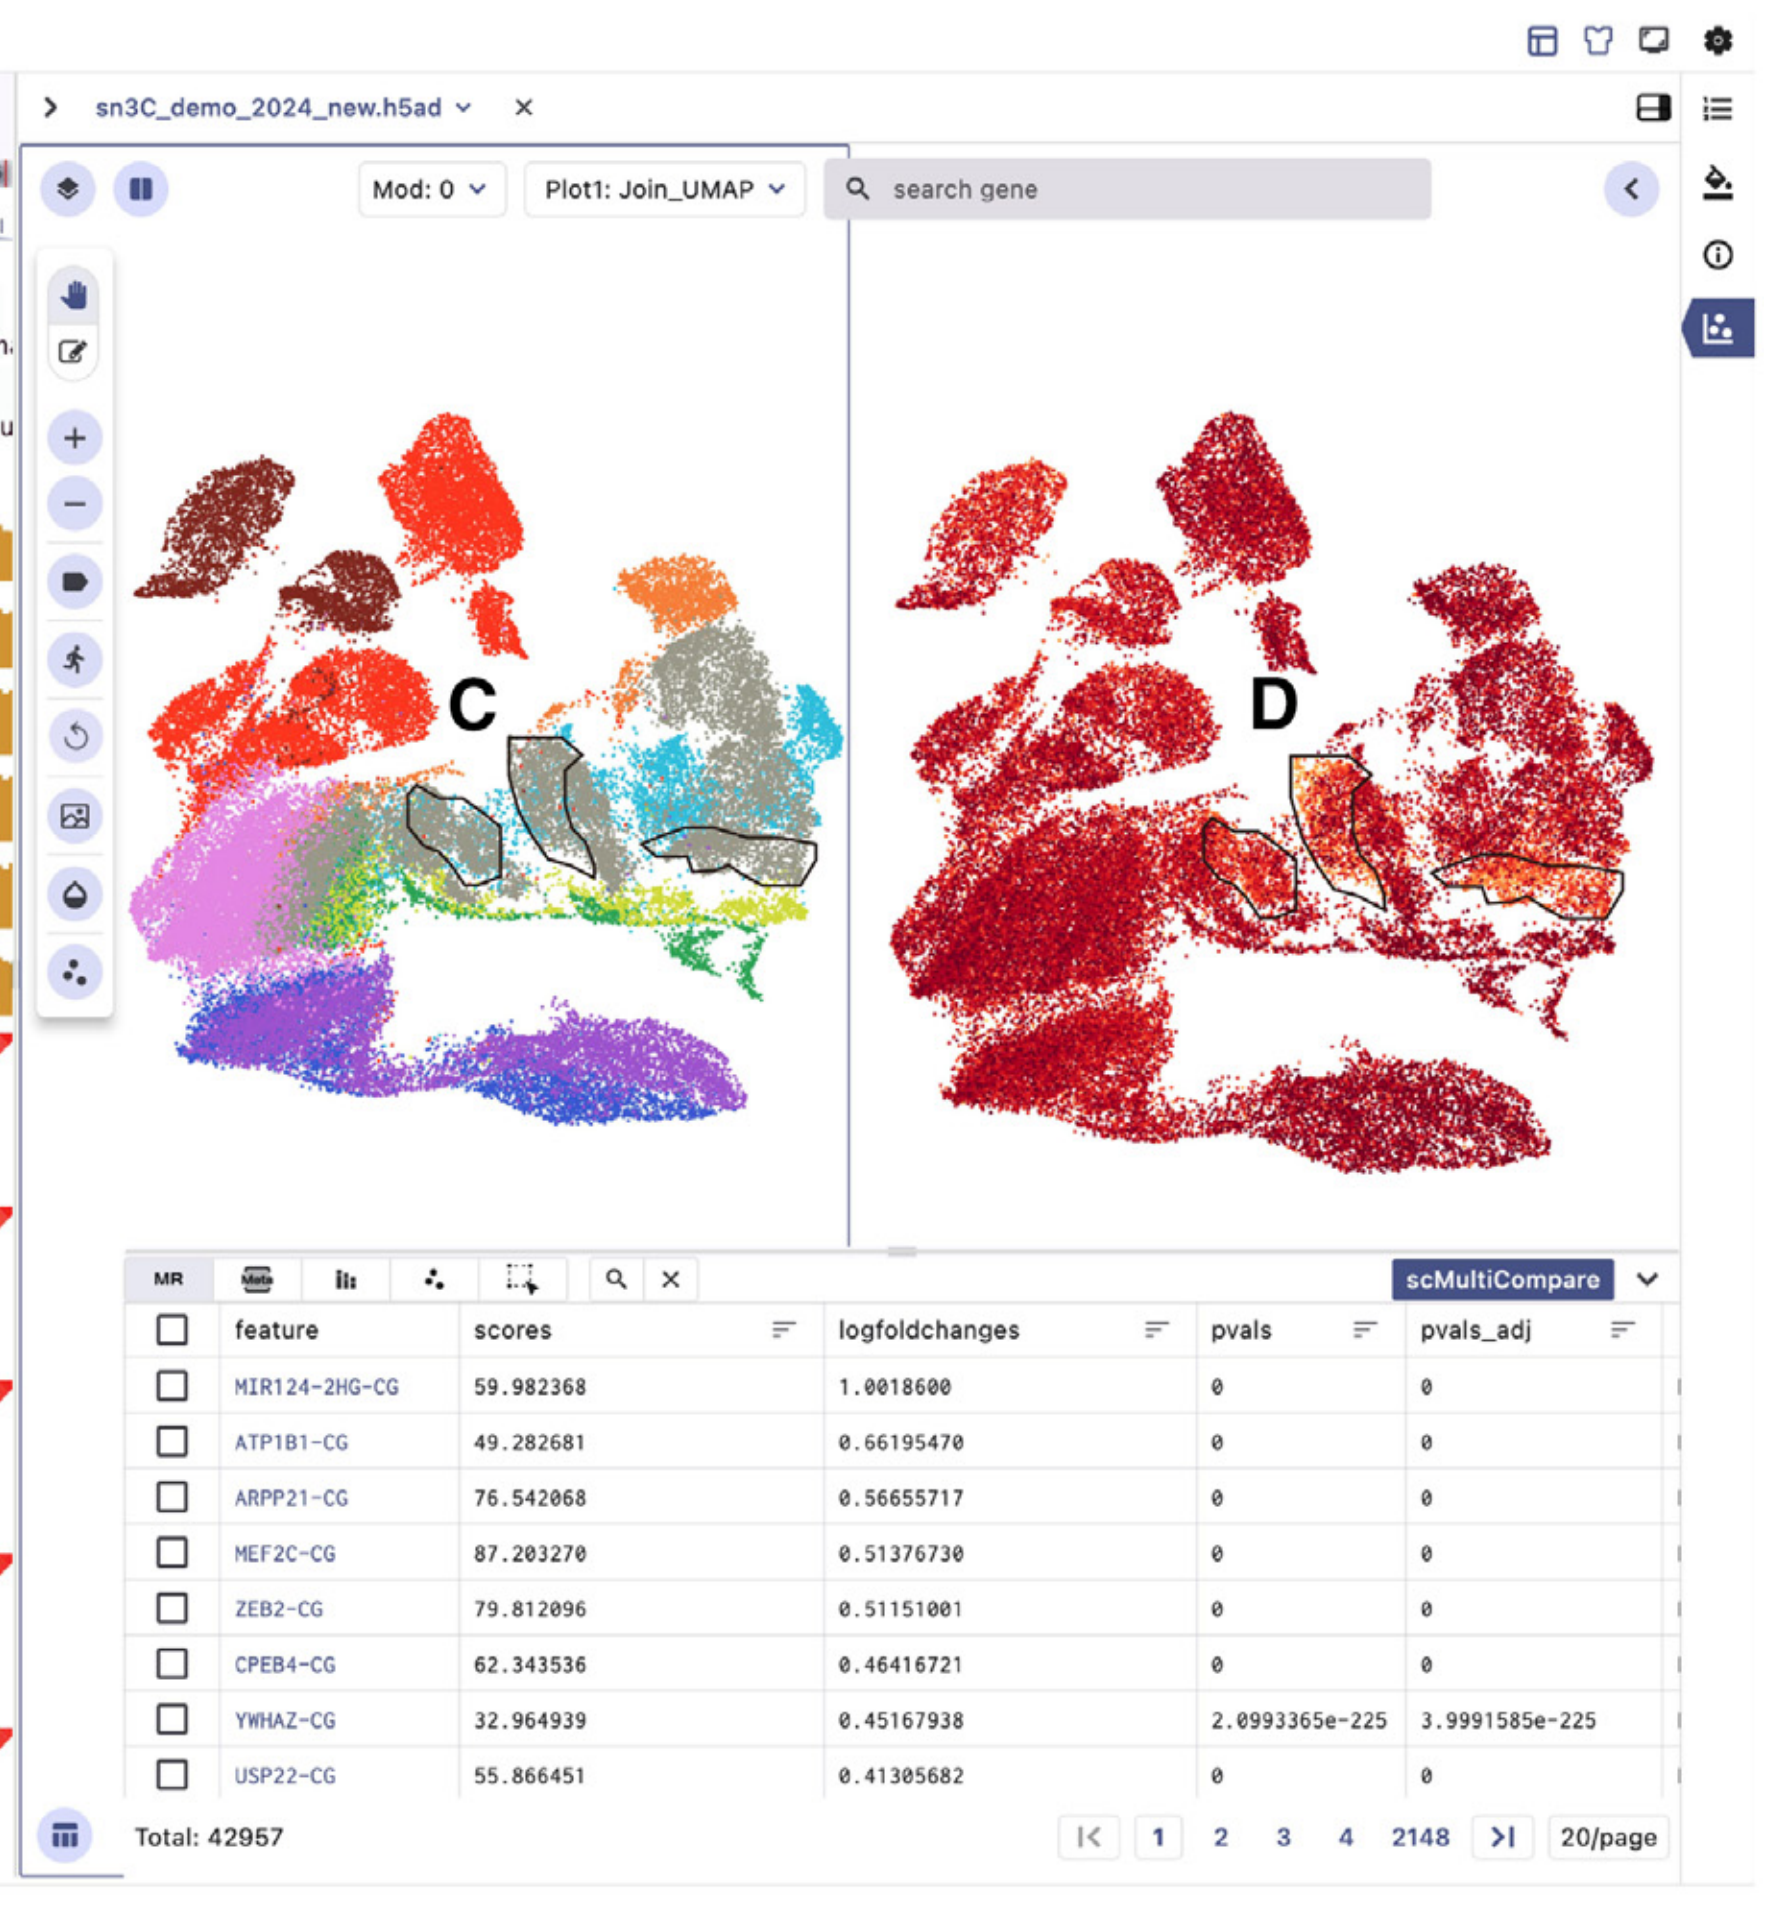The width and height of the screenshot is (1768, 1921).
Task: Open the 20/page size dropdown
Action: coord(1607,1837)
